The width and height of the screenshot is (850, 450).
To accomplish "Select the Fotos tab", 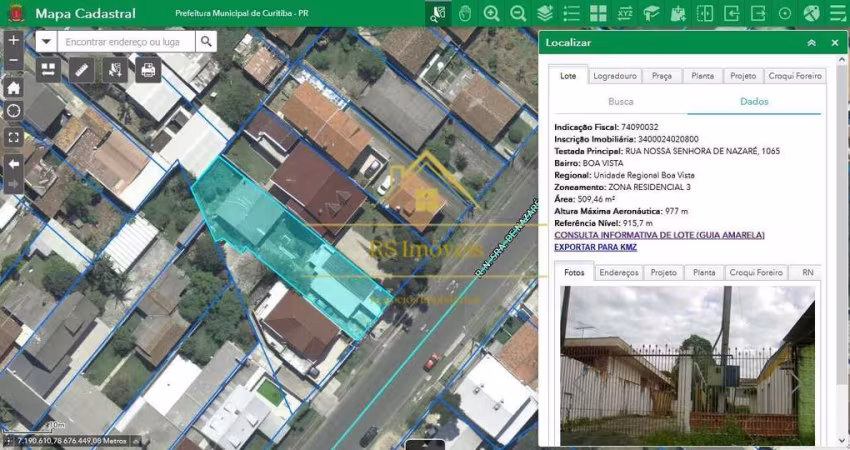I will coord(574,272).
